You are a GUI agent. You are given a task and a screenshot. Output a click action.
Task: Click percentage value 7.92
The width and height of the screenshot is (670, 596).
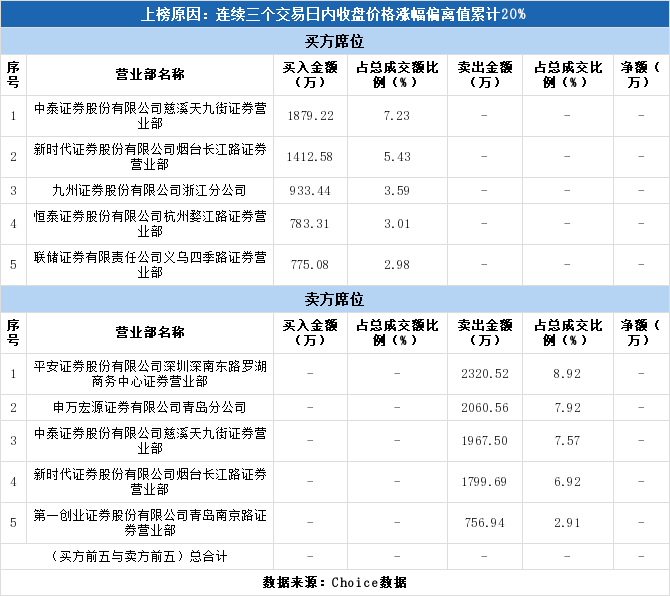coord(568,408)
